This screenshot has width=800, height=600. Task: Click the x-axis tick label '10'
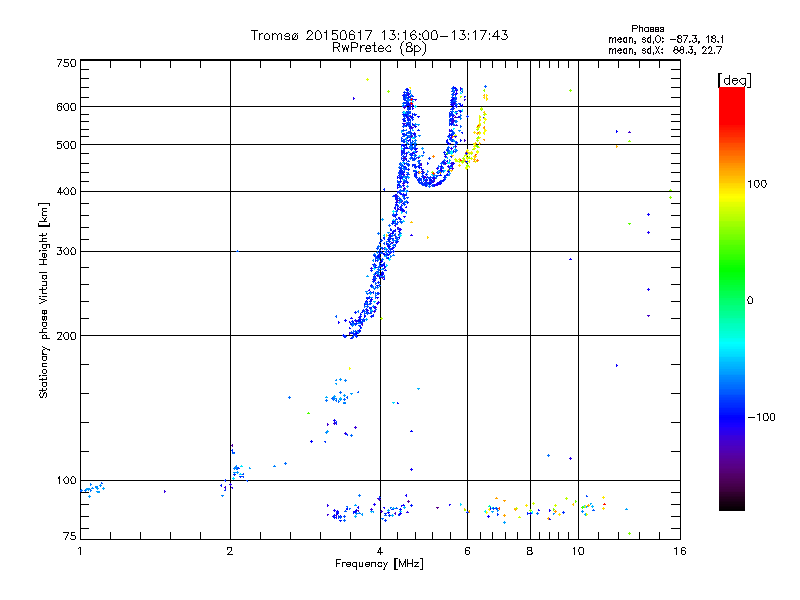click(578, 551)
